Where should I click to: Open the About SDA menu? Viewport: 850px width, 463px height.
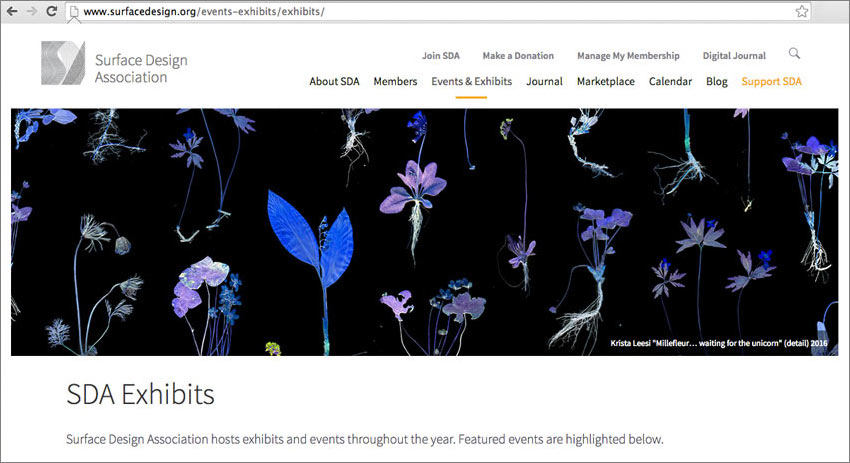tap(334, 81)
